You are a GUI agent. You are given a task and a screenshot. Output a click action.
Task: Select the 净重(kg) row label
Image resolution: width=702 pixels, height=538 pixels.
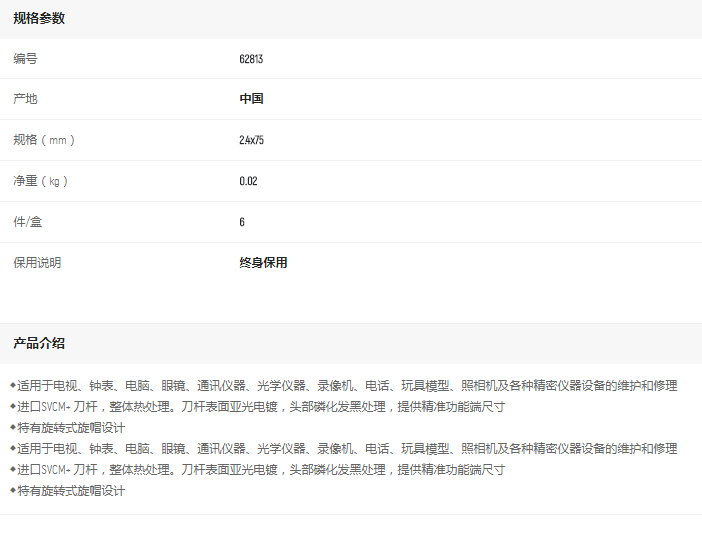pyautogui.click(x=41, y=181)
